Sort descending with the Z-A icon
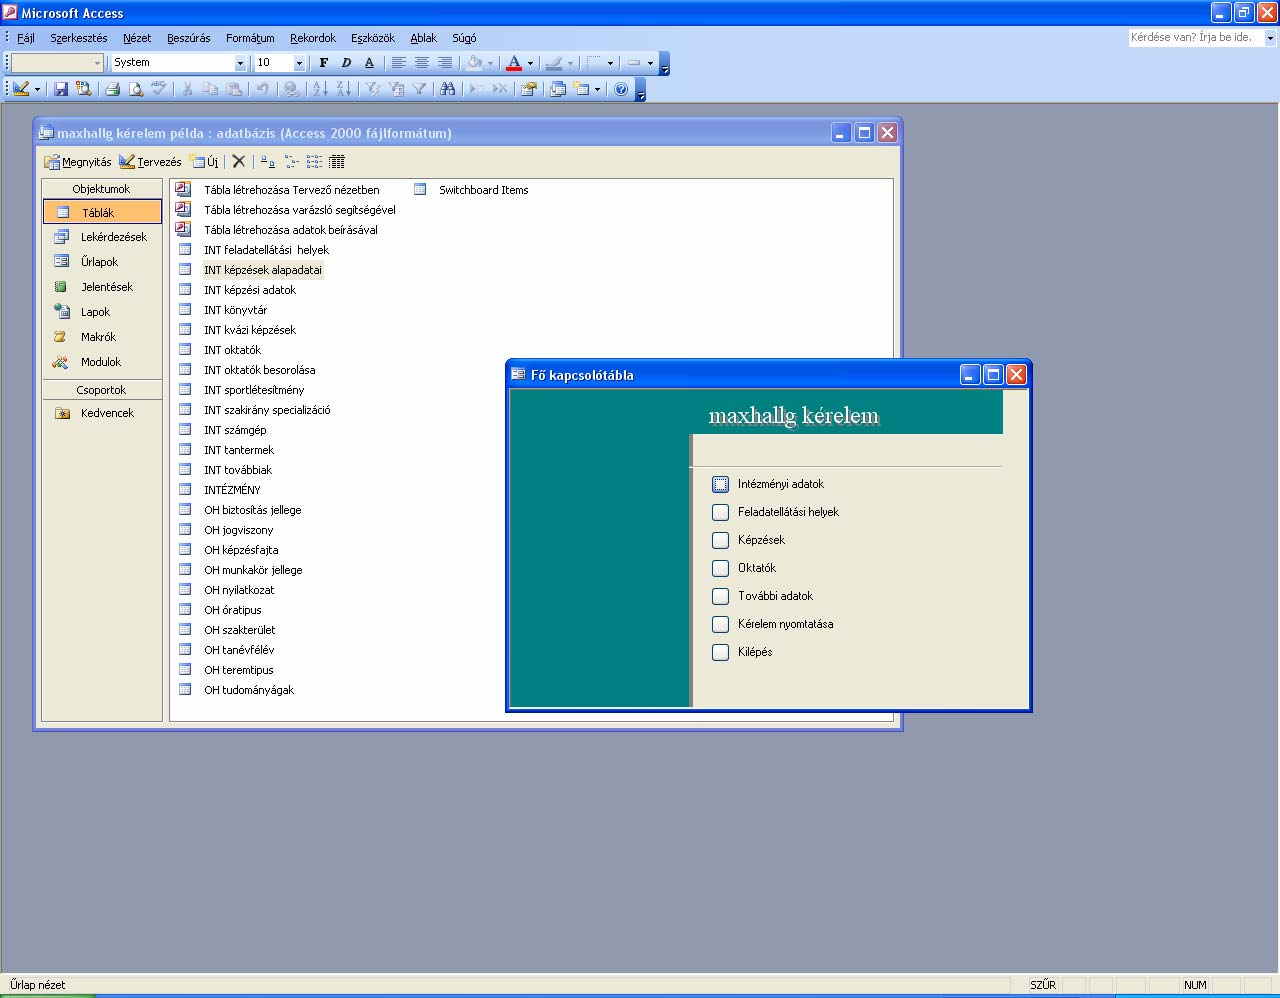 (343, 89)
